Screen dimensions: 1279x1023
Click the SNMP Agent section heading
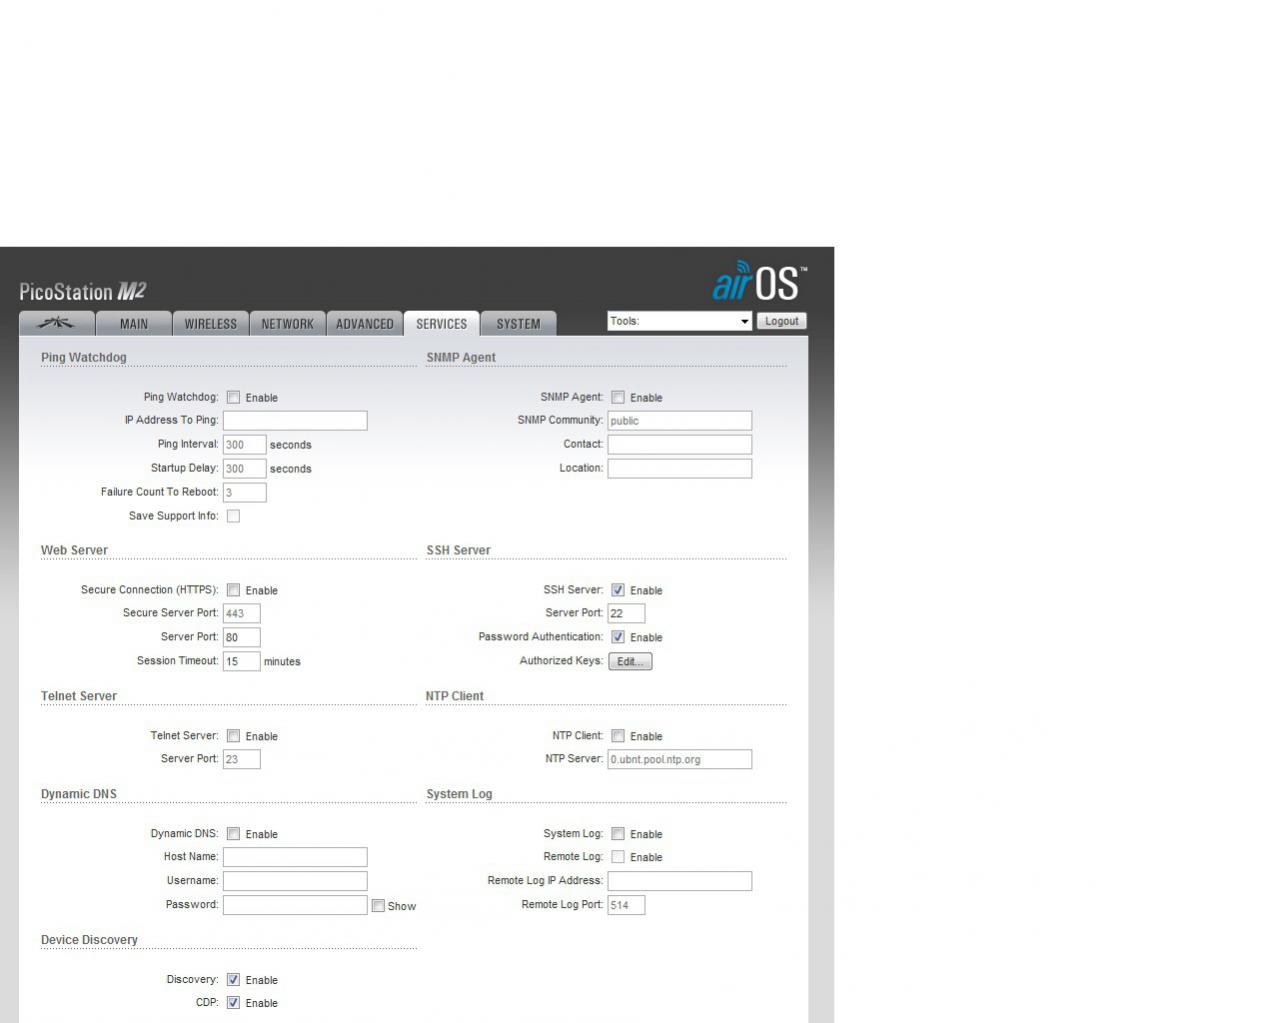tap(461, 358)
